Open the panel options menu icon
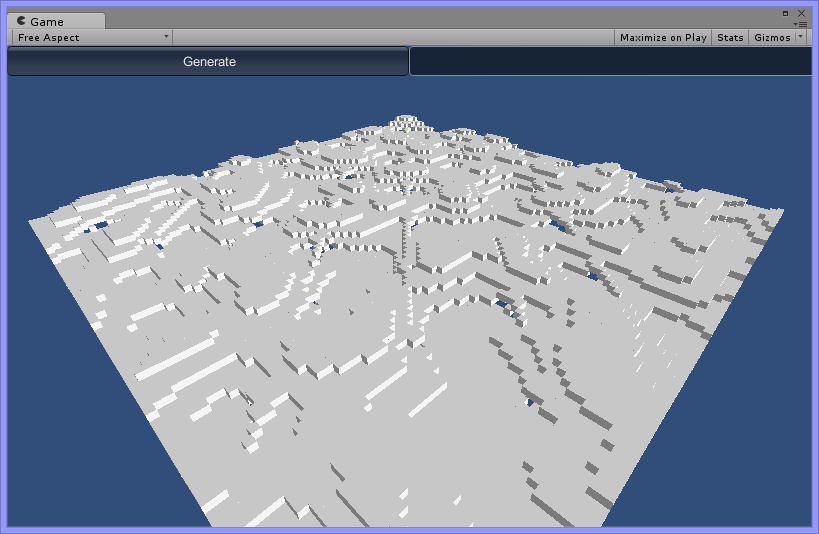Viewport: 819px width, 534px height. coord(800,23)
